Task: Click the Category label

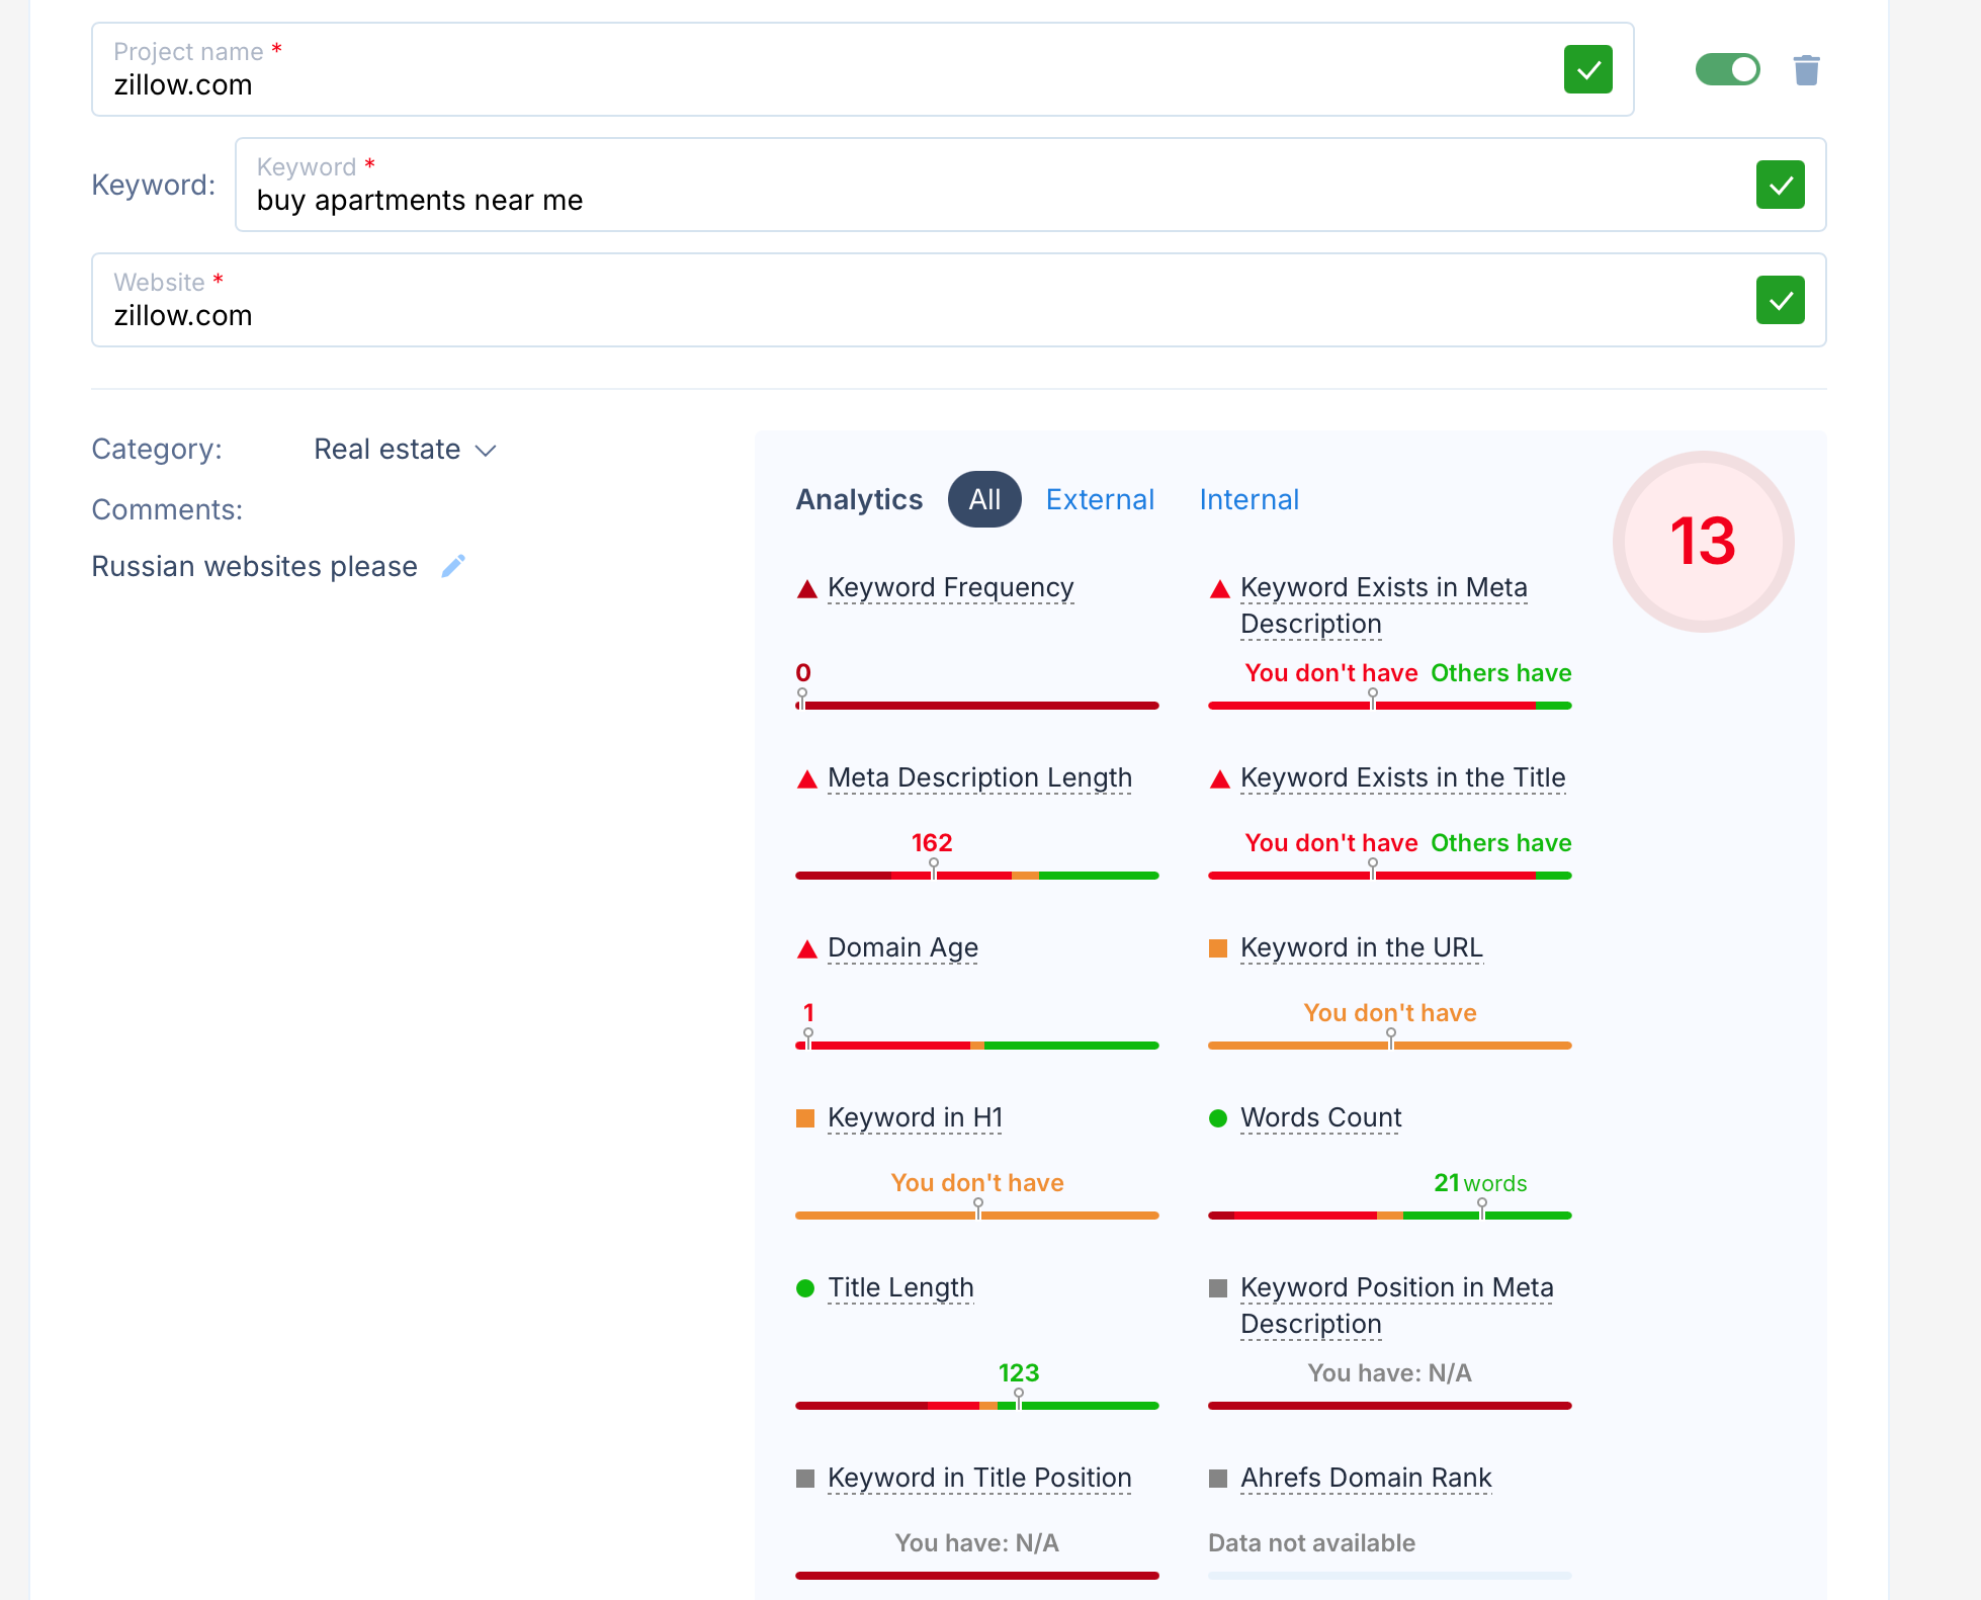Action: click(x=156, y=449)
